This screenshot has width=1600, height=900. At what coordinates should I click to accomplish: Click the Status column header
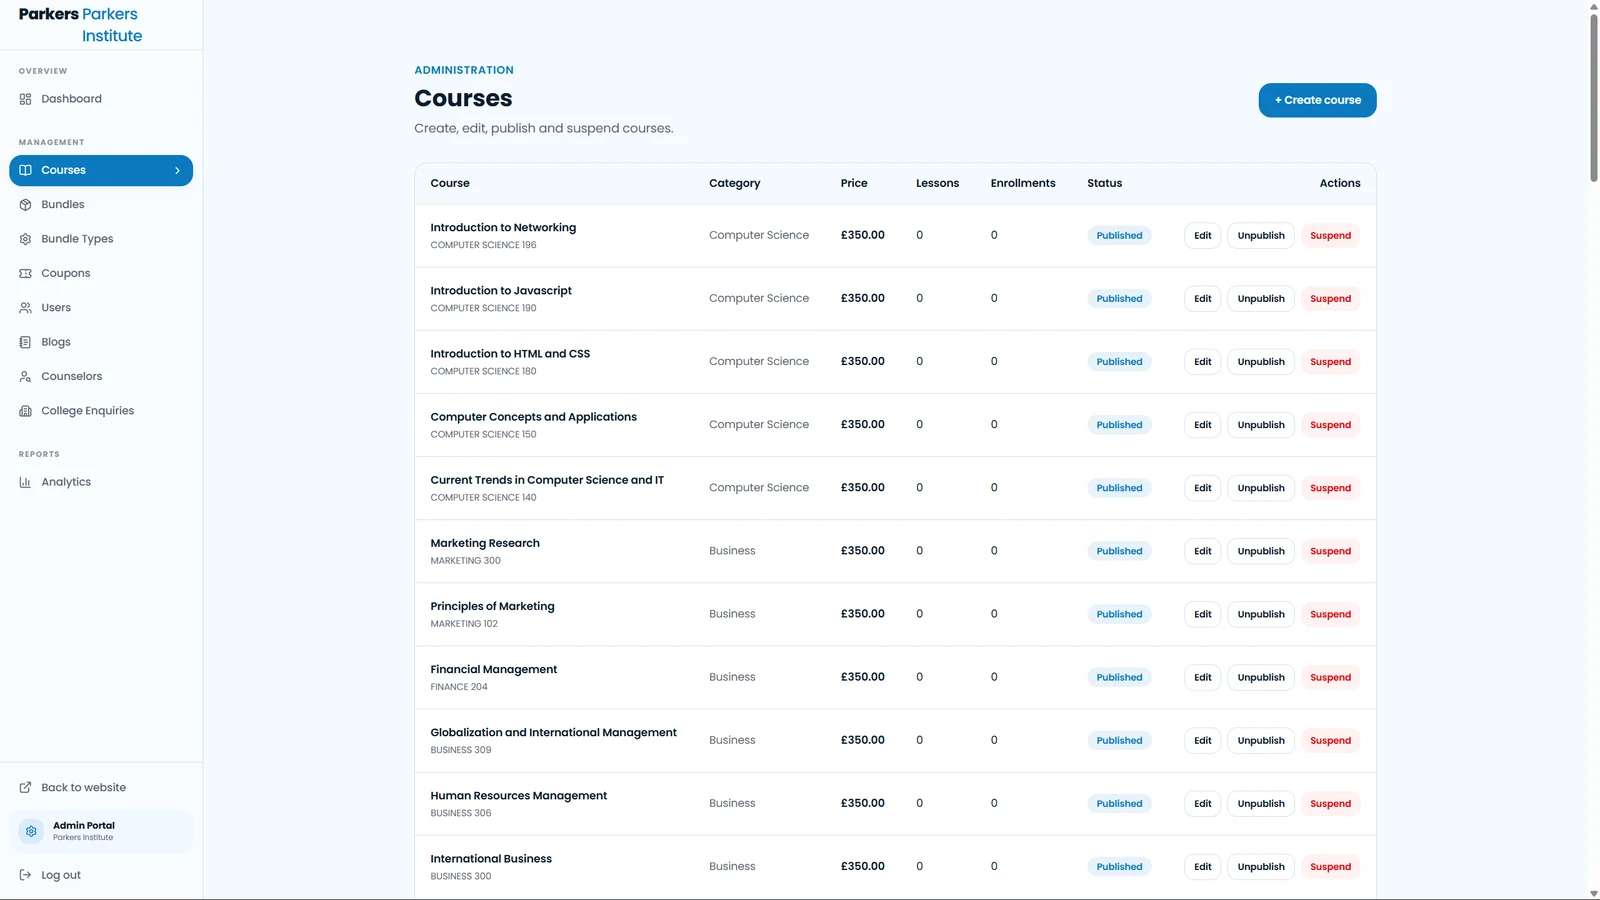click(x=1105, y=183)
